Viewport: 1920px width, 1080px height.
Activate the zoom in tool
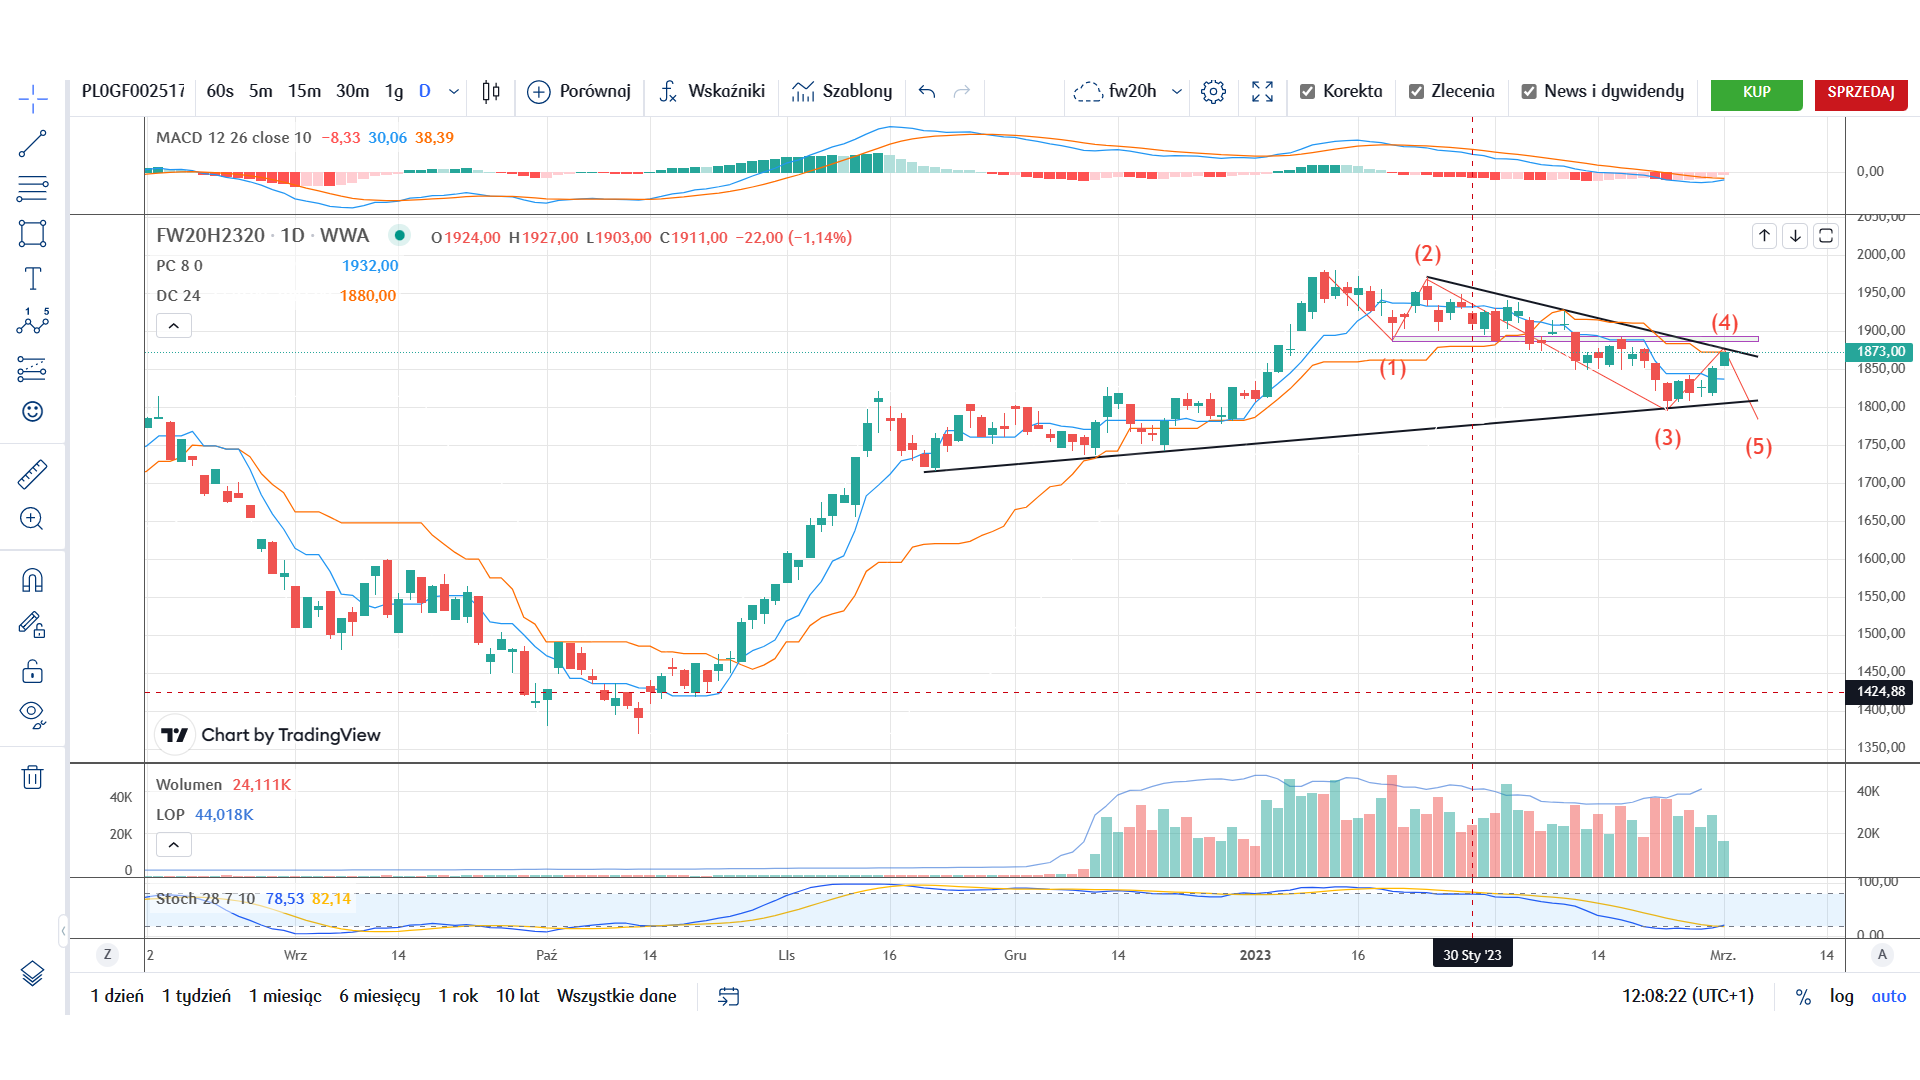[x=32, y=519]
